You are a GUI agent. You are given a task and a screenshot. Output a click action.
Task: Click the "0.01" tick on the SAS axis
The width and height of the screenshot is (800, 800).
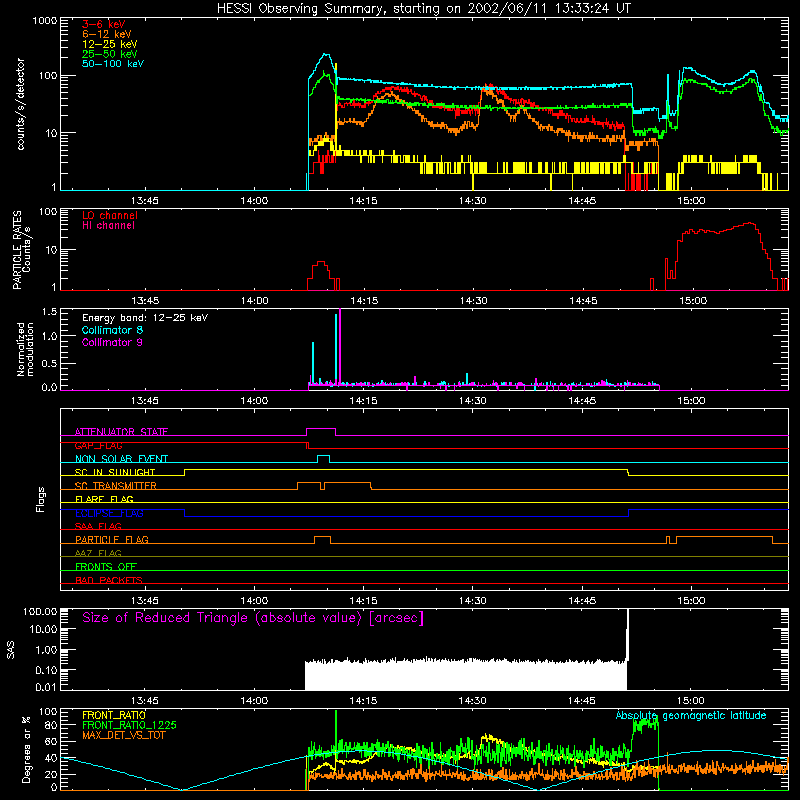(46, 687)
